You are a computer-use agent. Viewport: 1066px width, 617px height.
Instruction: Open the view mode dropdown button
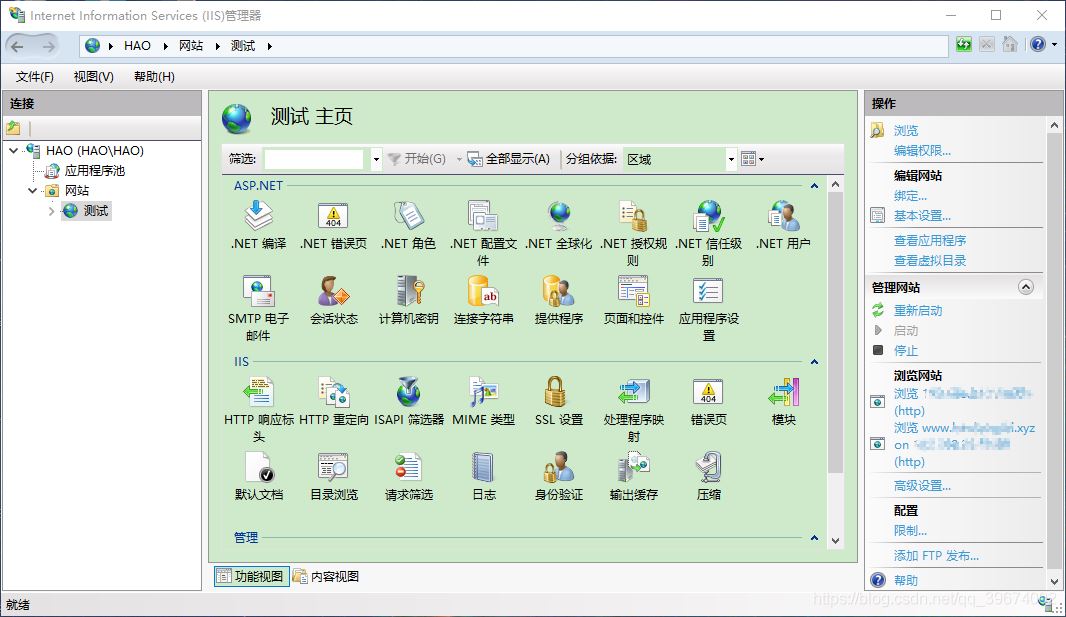(x=753, y=159)
